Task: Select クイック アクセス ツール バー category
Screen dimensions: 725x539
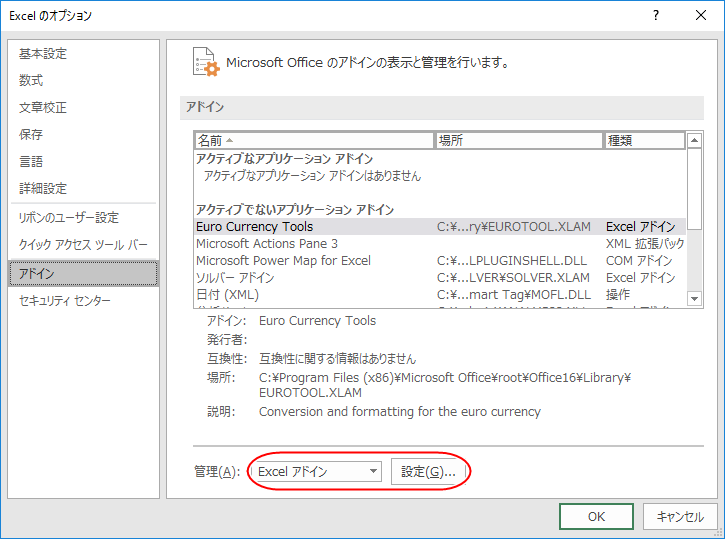Action: tap(83, 245)
